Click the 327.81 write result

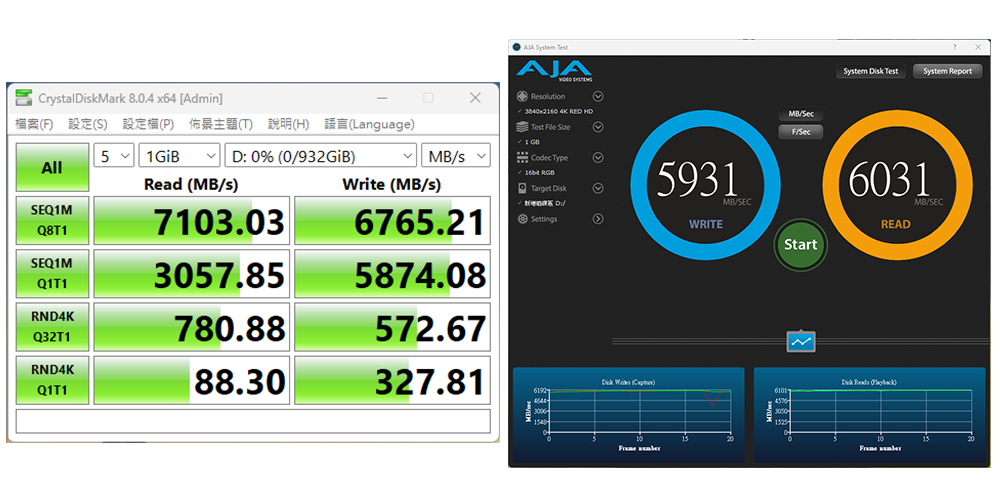coord(392,380)
